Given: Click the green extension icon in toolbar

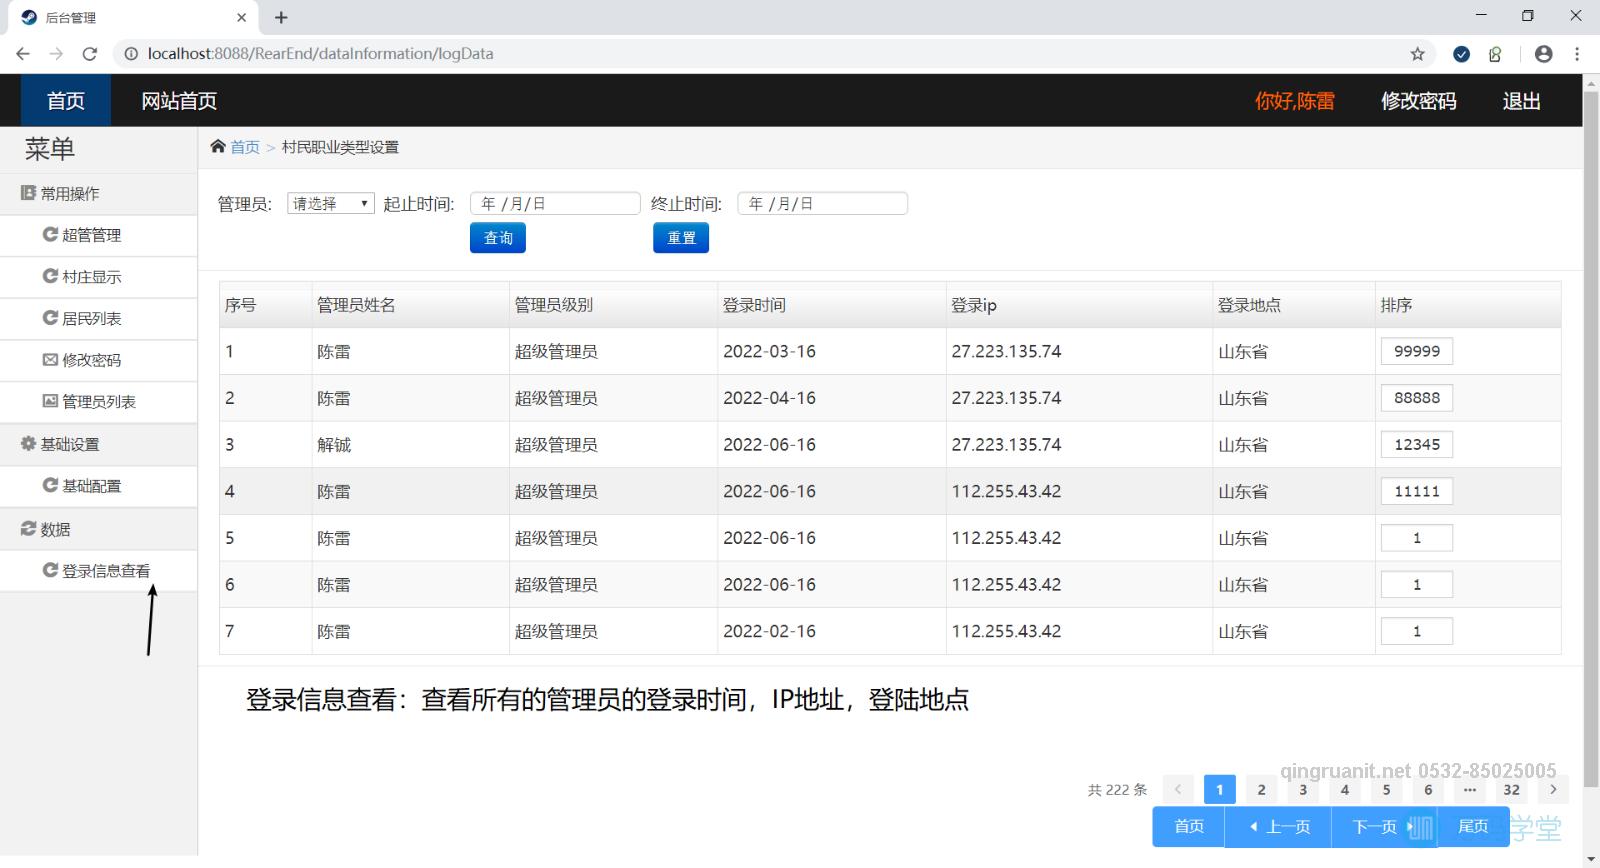Looking at the screenshot, I should click(1495, 54).
